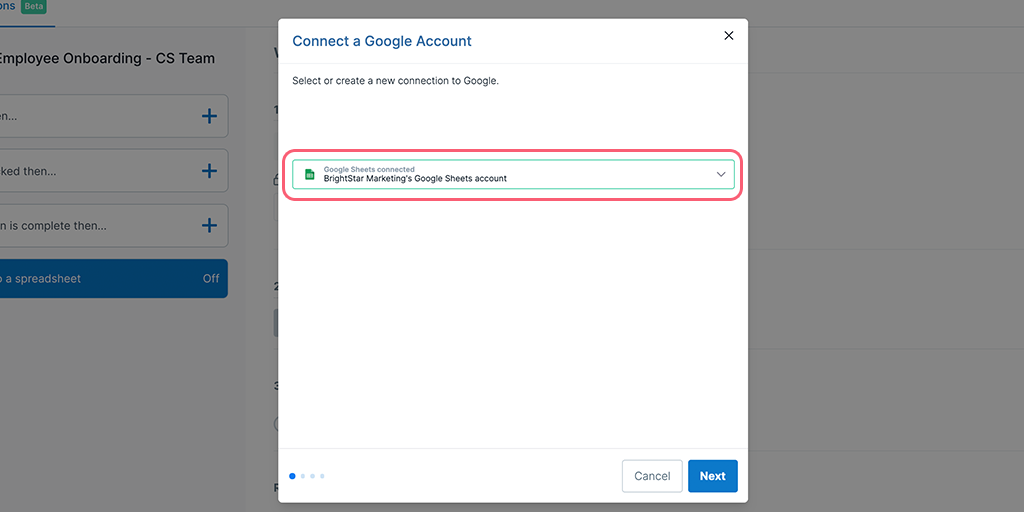Screen dimensions: 1024x512
Task: Click the Next button
Action: pyautogui.click(x=712, y=476)
